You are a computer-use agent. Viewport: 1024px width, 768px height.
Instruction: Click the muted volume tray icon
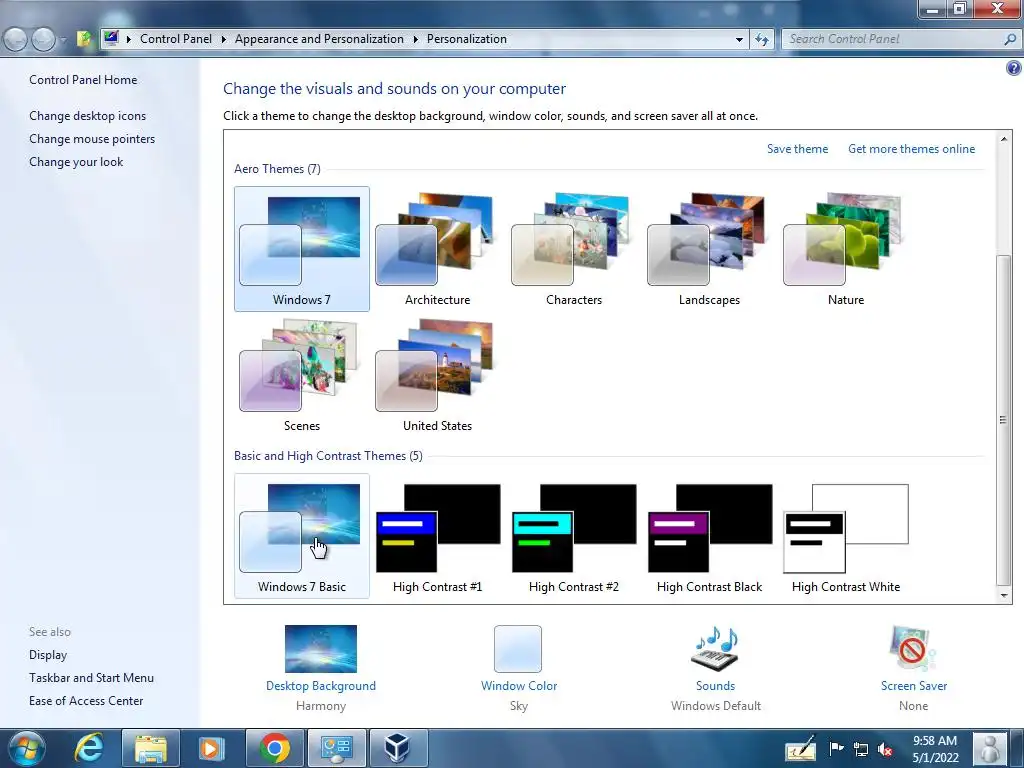(885, 749)
